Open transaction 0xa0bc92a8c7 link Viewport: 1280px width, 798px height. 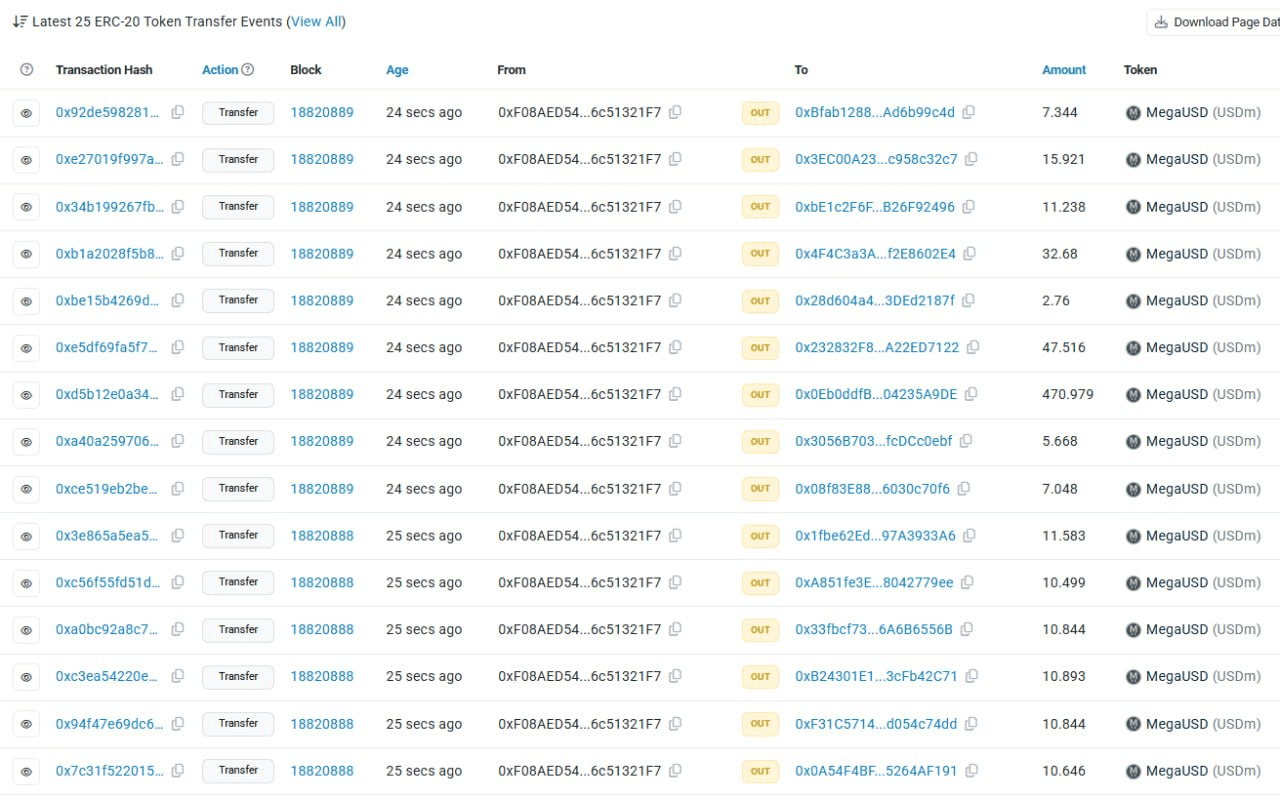click(x=107, y=629)
